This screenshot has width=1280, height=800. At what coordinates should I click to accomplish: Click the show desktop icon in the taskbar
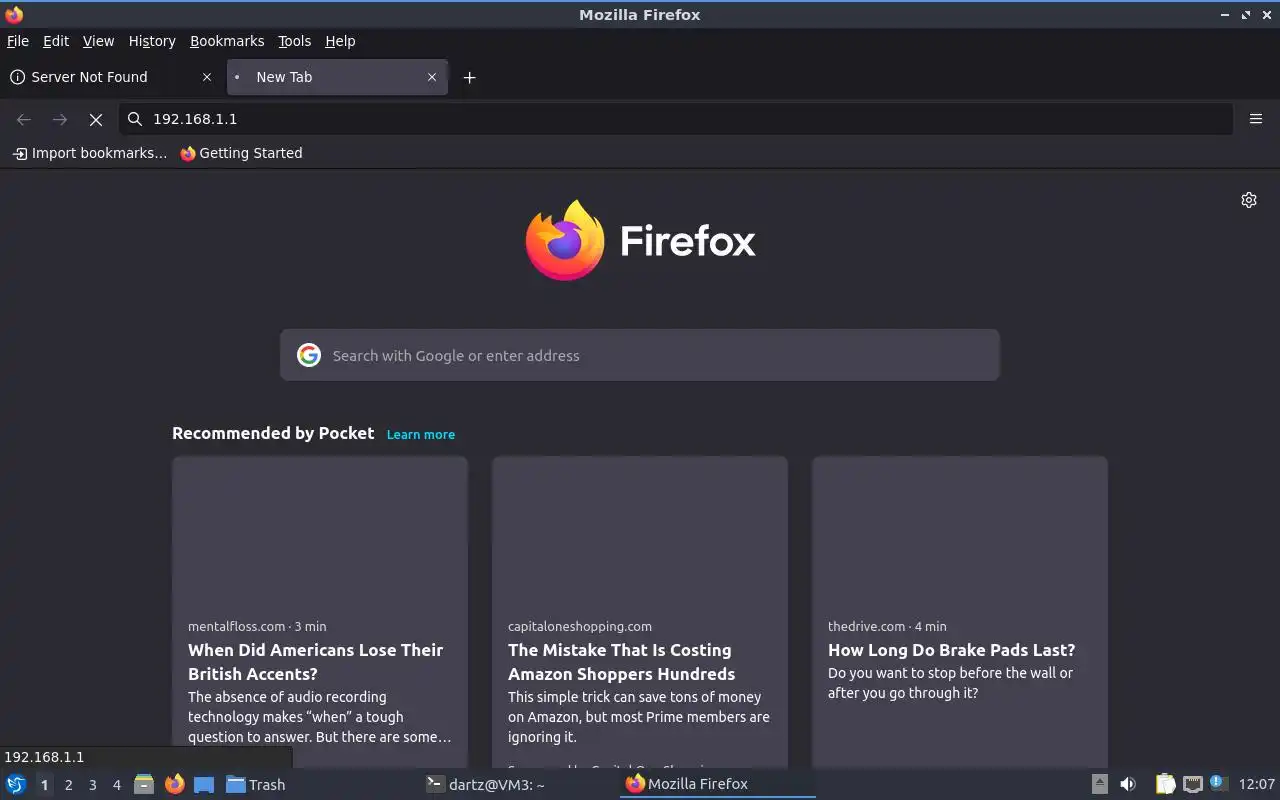point(204,785)
